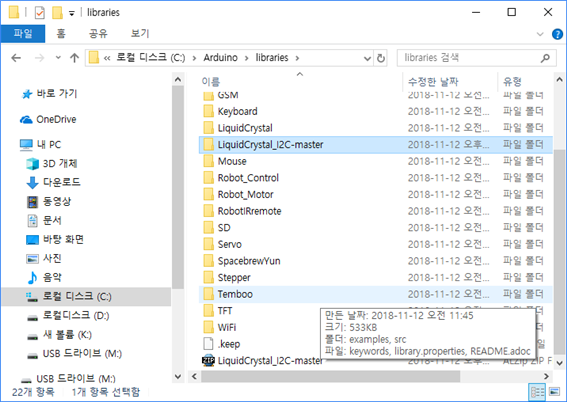Screen dimensions: 567x402
Task: Click the search magnifier icon
Action: pos(545,58)
